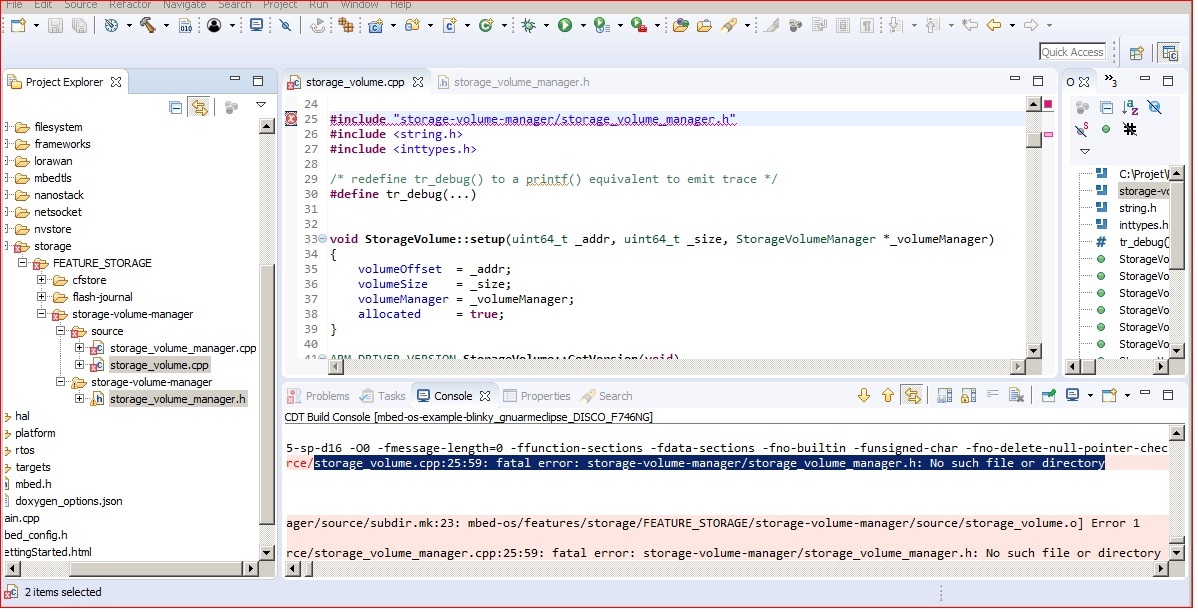The height and width of the screenshot is (612, 1198).
Task: Click the Quick Access search field
Action: (x=1072, y=52)
